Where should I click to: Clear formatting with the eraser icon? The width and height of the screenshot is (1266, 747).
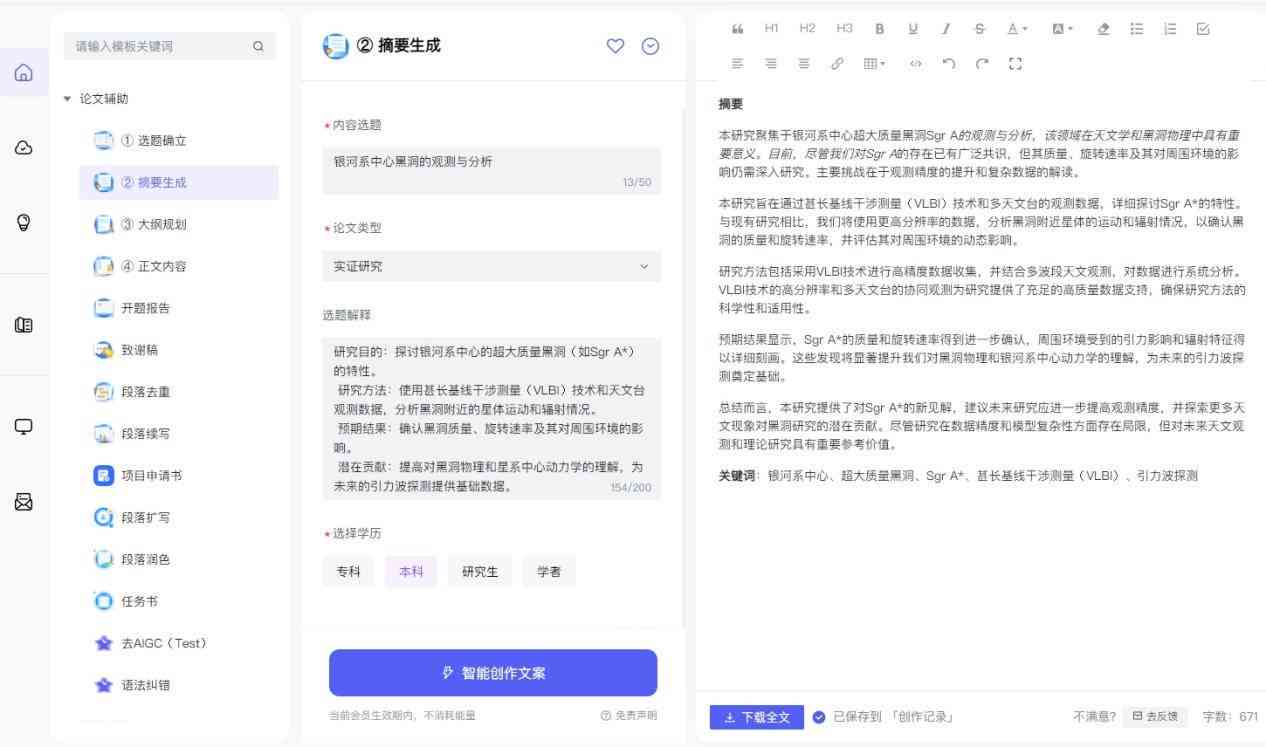point(1103,29)
